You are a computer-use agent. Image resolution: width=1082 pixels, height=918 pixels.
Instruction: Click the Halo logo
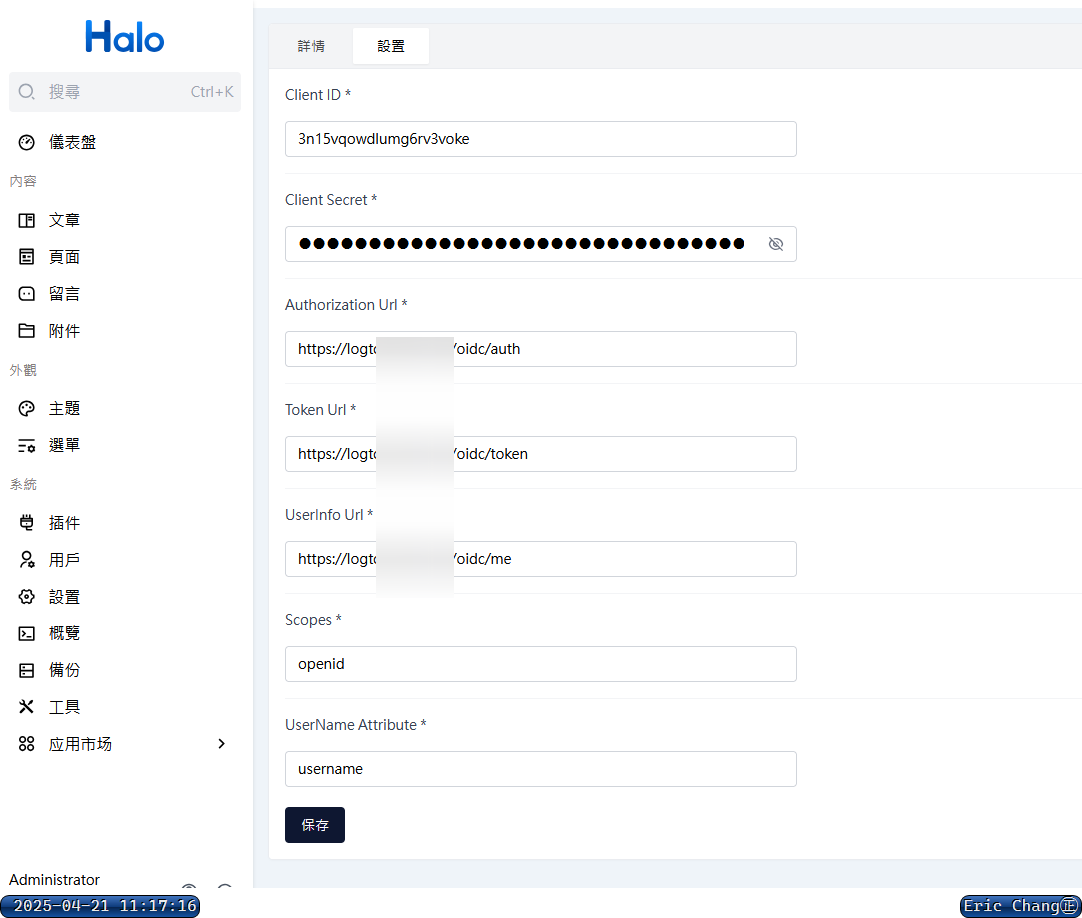(125, 37)
